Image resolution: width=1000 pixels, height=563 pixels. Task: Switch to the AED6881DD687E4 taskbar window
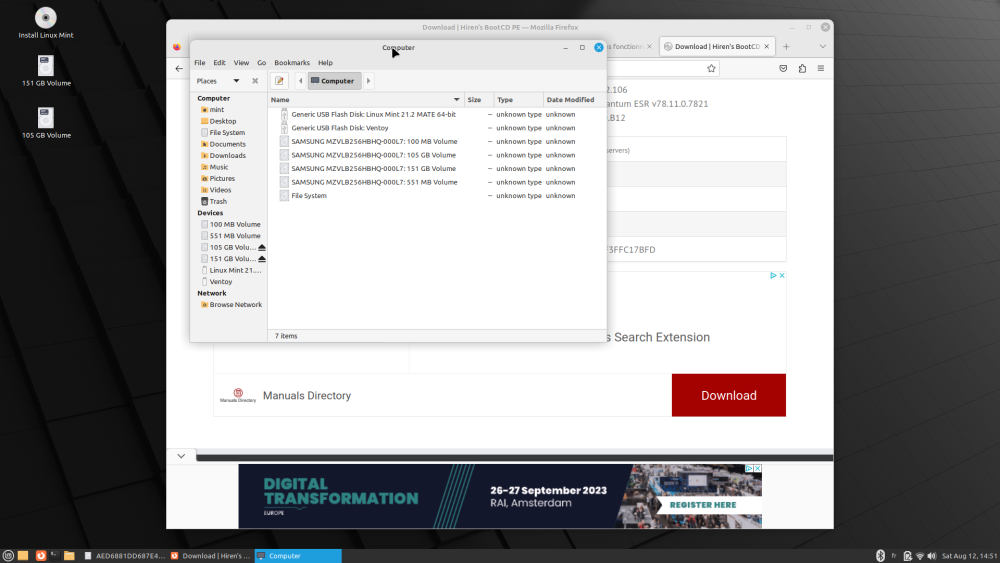pyautogui.click(x=124, y=556)
